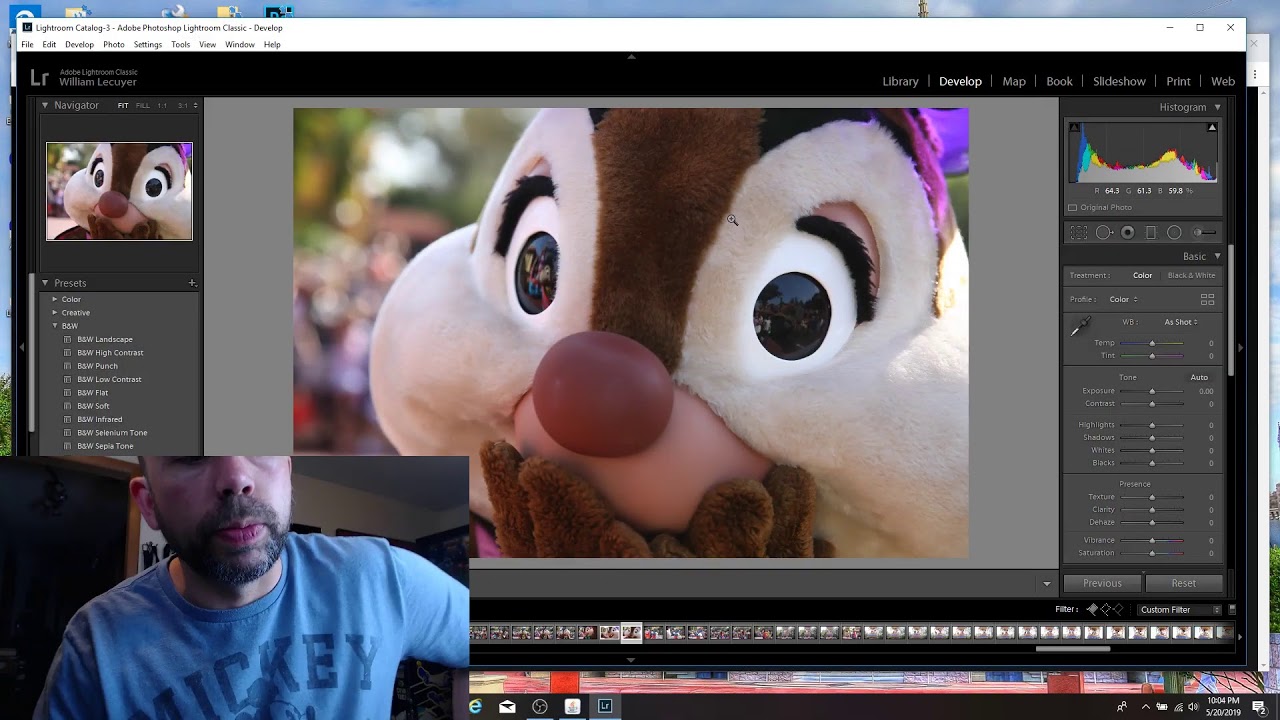Collapse the Navigator panel
1280x720 pixels.
44,105
